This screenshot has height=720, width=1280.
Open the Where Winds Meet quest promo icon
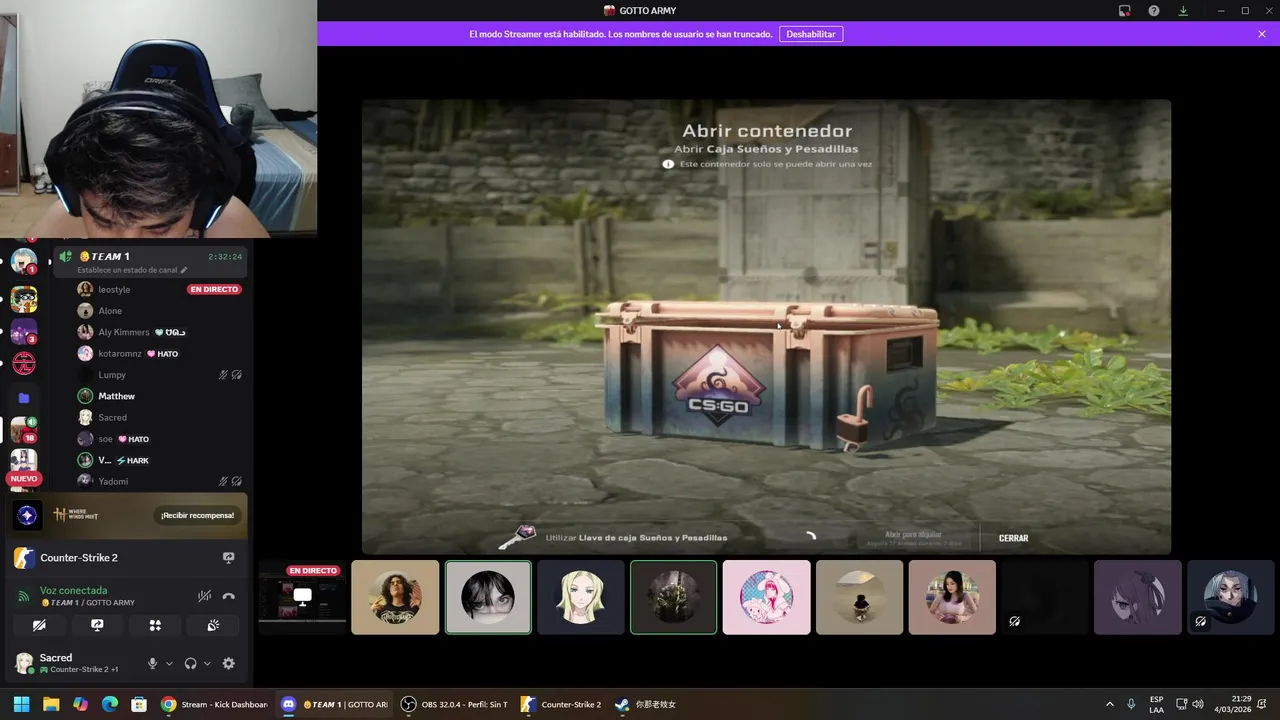27,515
